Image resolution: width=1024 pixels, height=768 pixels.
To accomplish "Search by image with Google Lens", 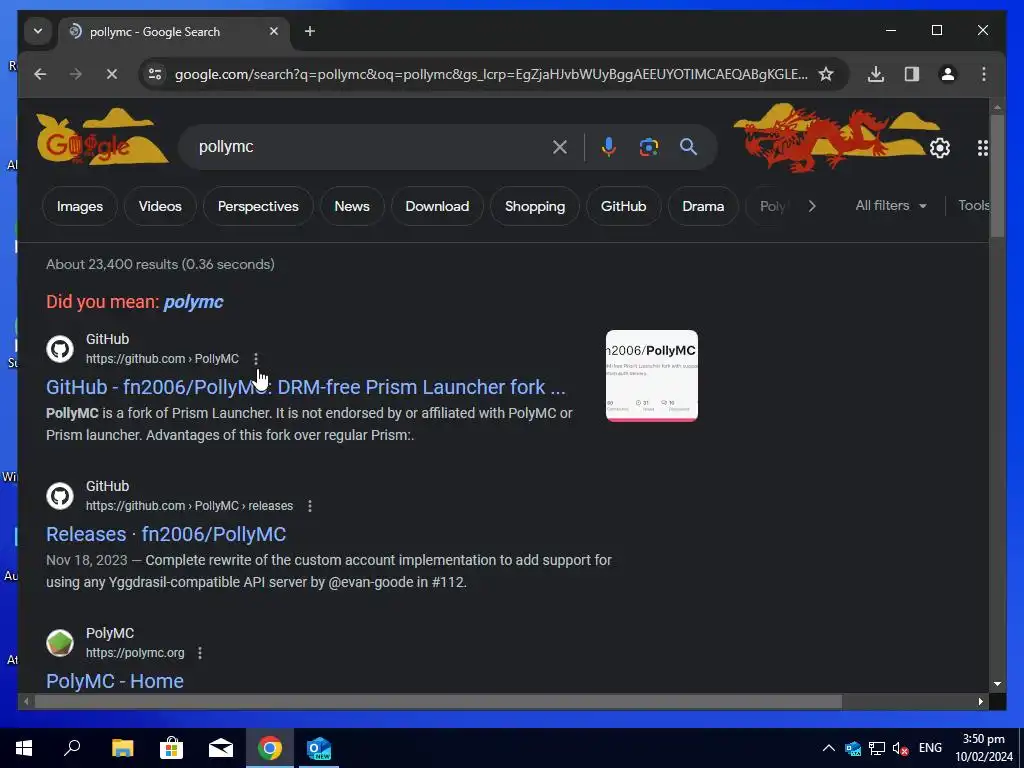I will pos(648,147).
